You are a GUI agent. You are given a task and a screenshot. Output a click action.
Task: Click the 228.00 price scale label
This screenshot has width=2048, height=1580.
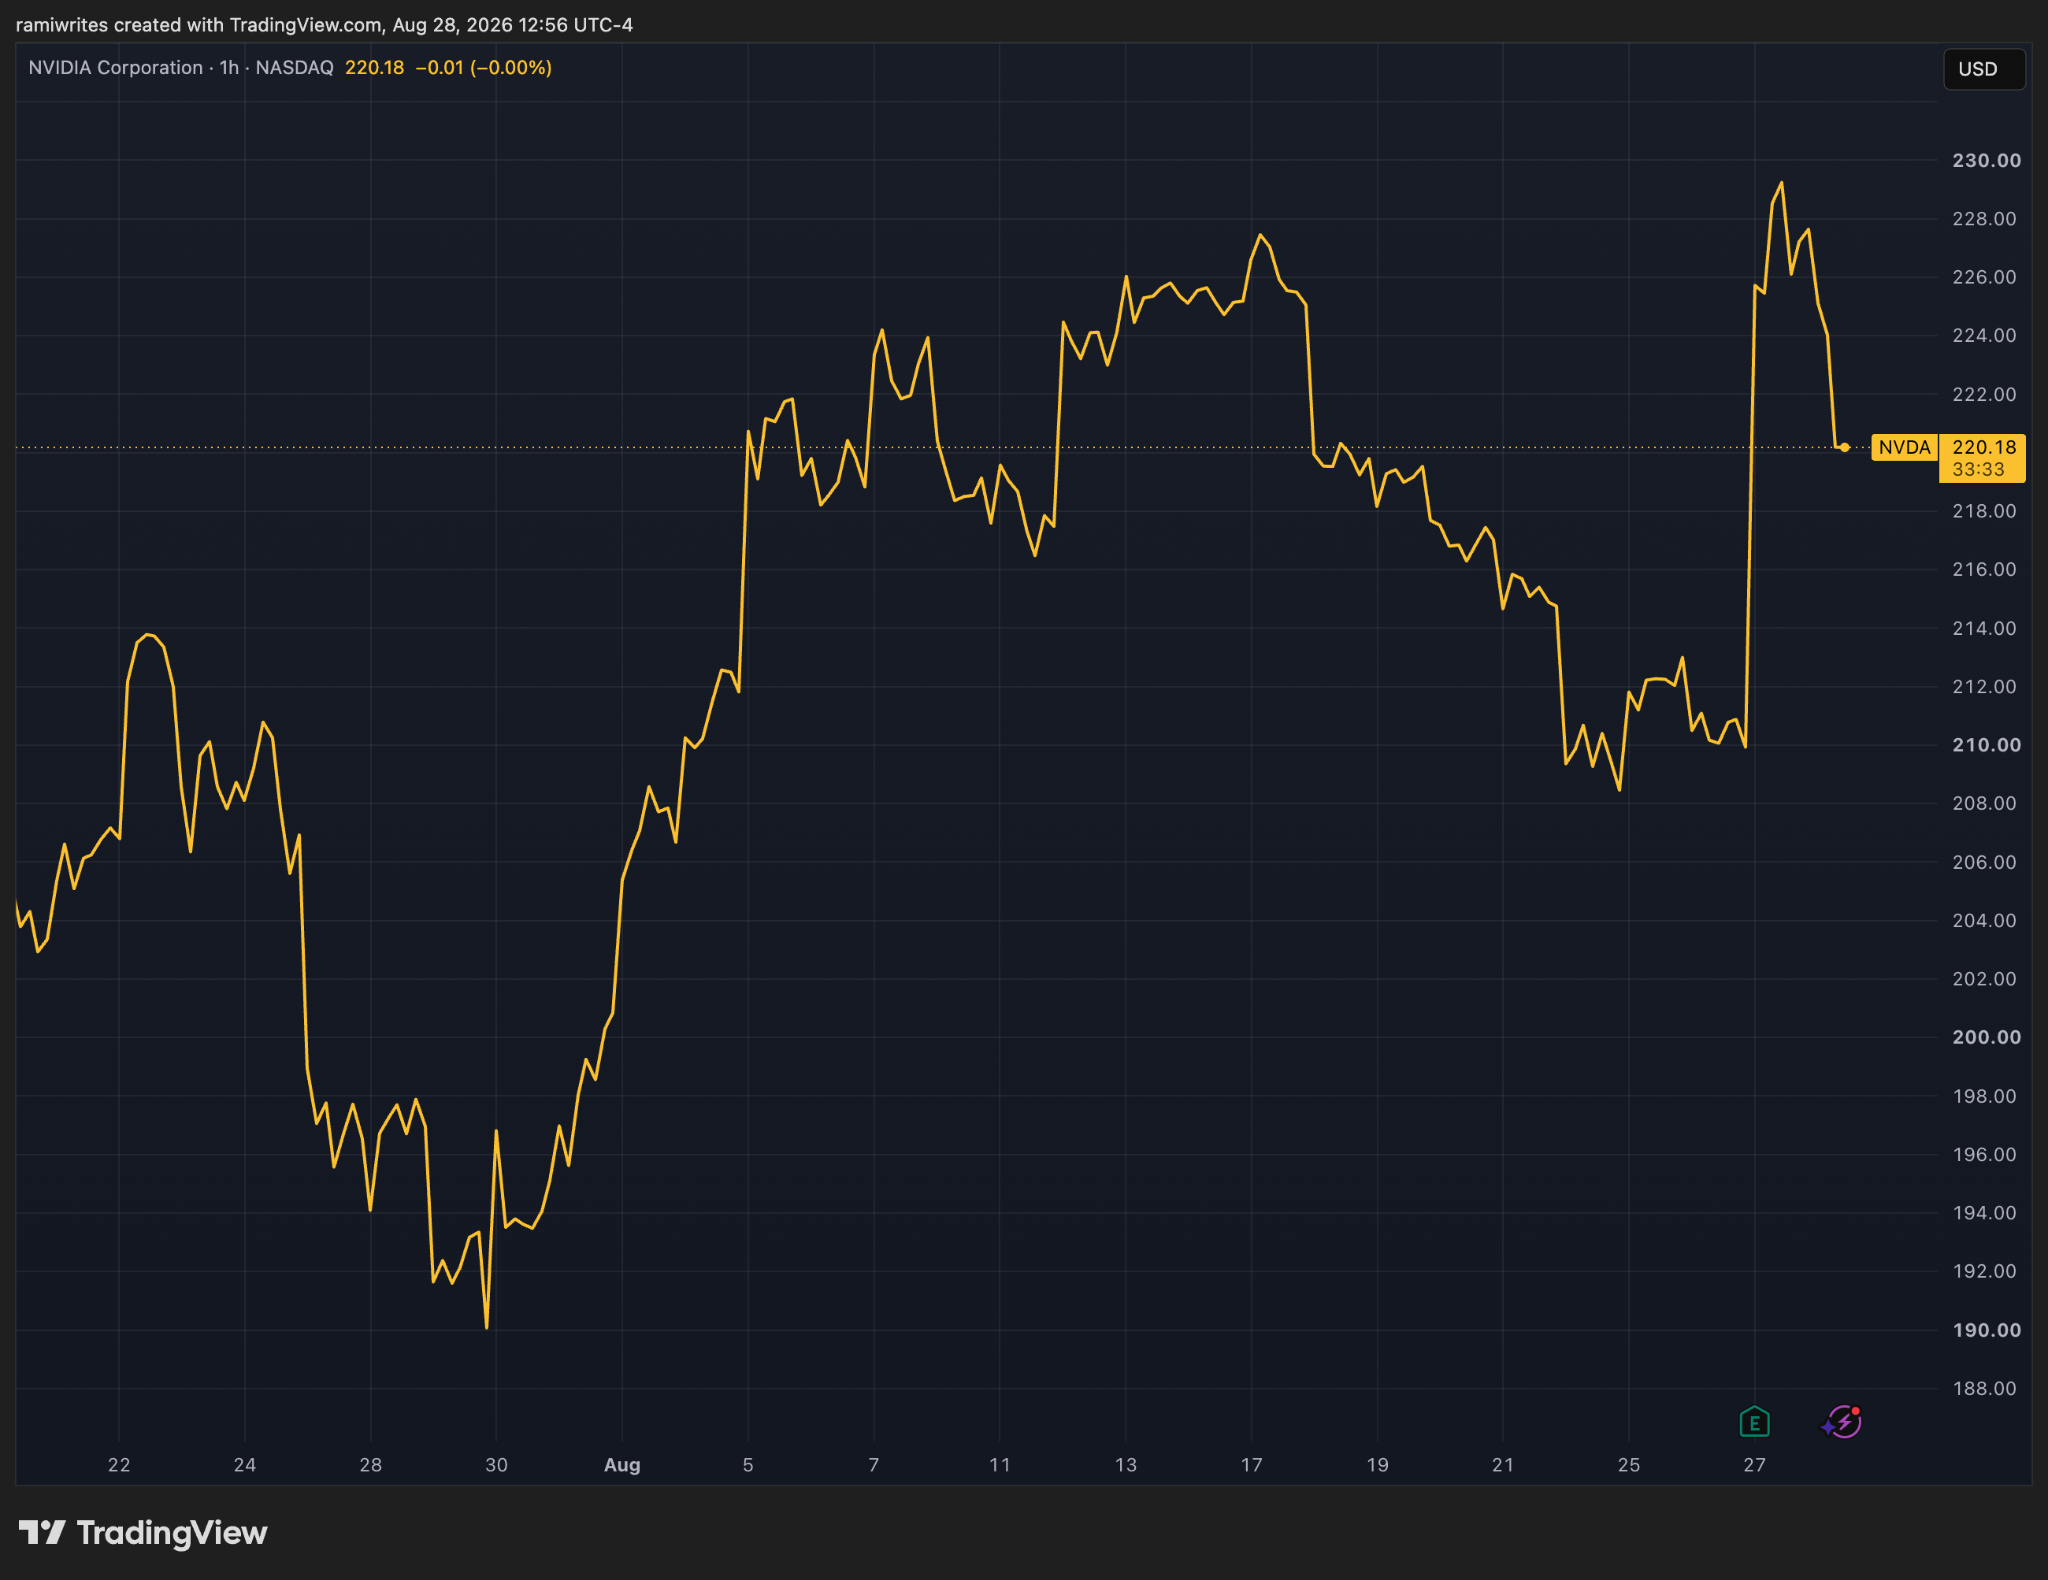pos(1984,218)
